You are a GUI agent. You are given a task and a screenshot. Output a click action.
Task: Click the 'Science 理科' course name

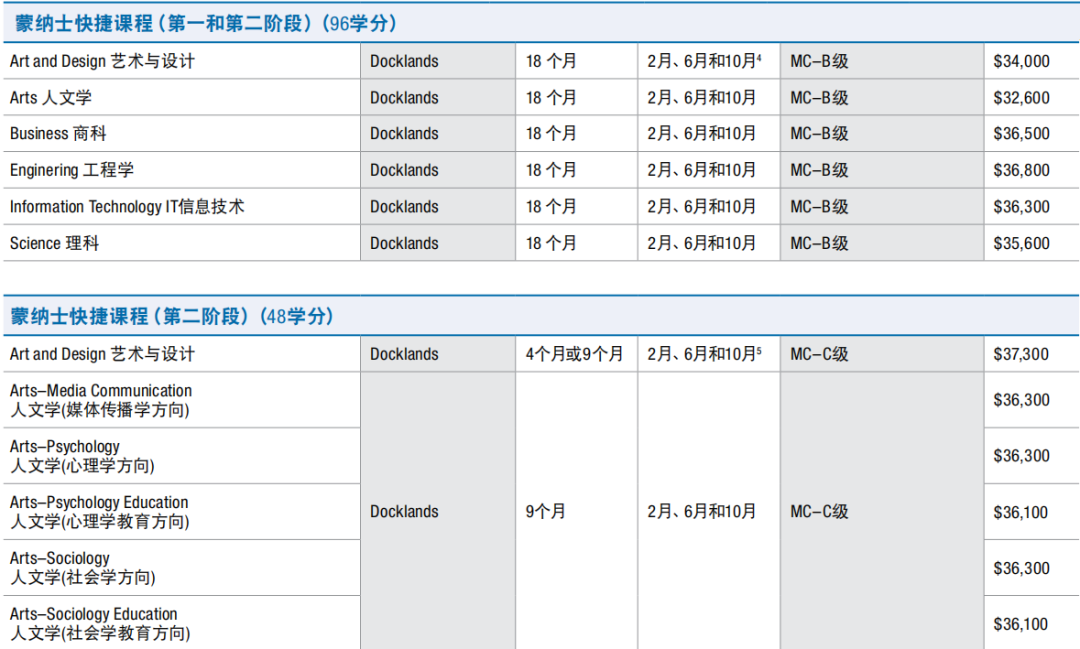54,243
